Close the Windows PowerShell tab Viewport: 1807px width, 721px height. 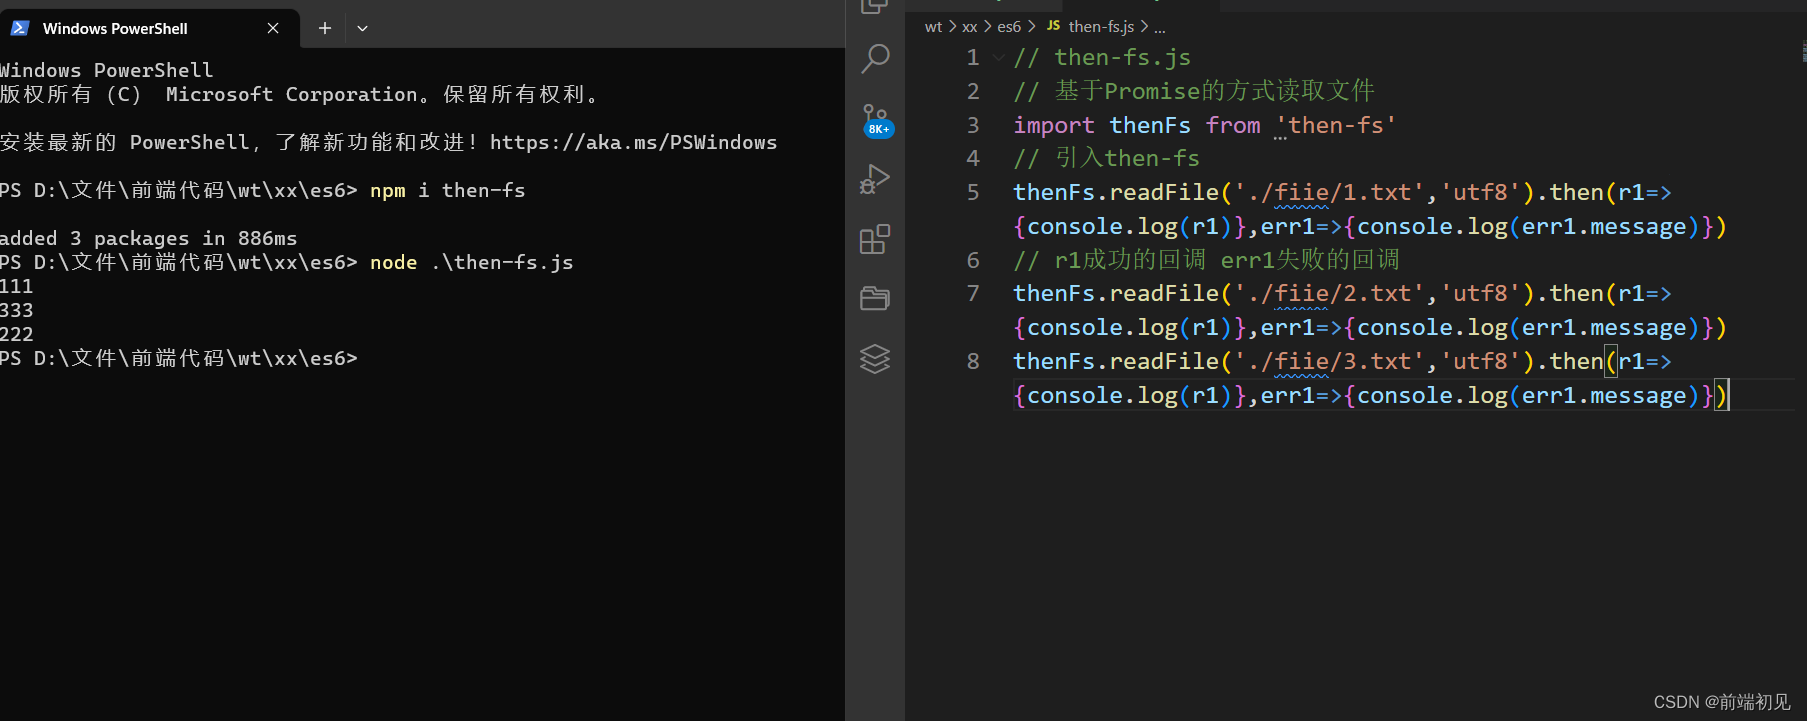[273, 28]
